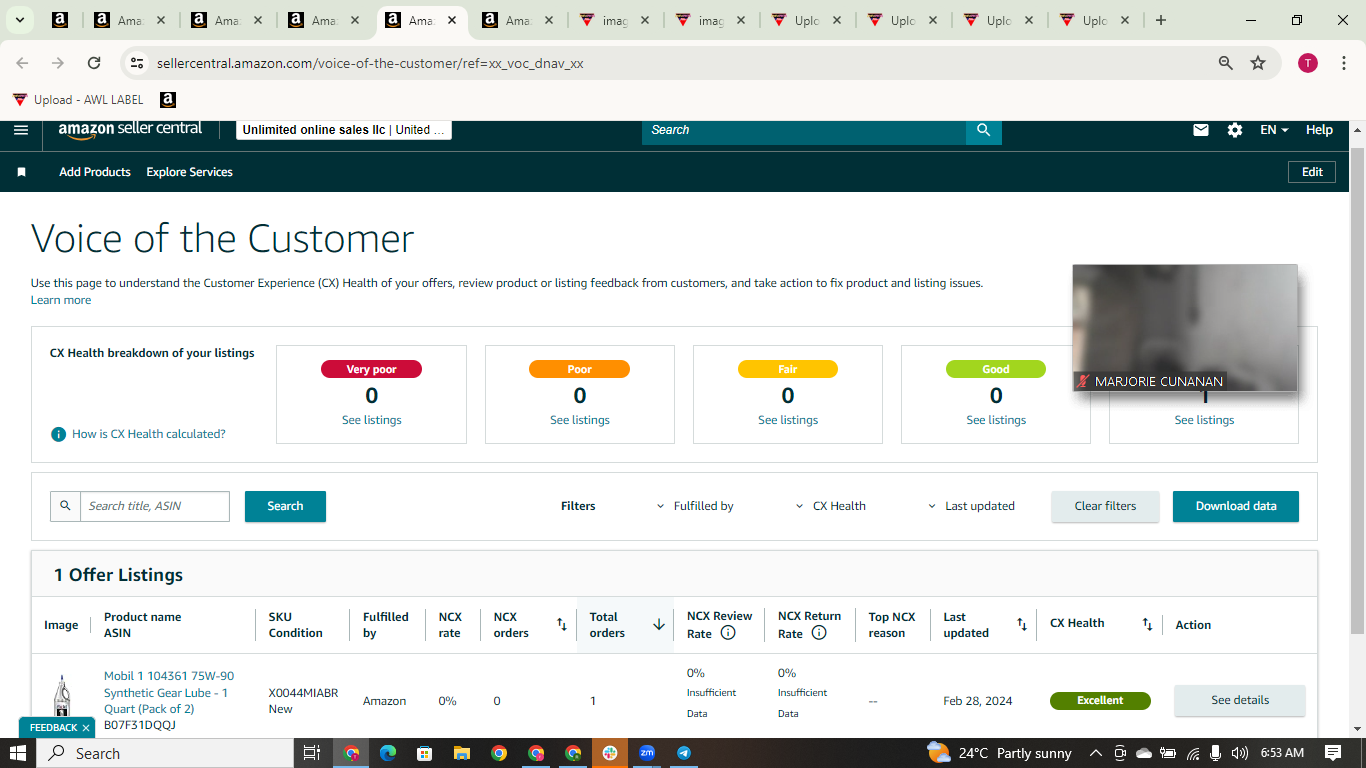
Task: Sort by CX Health column arrows
Action: [x=1148, y=624]
